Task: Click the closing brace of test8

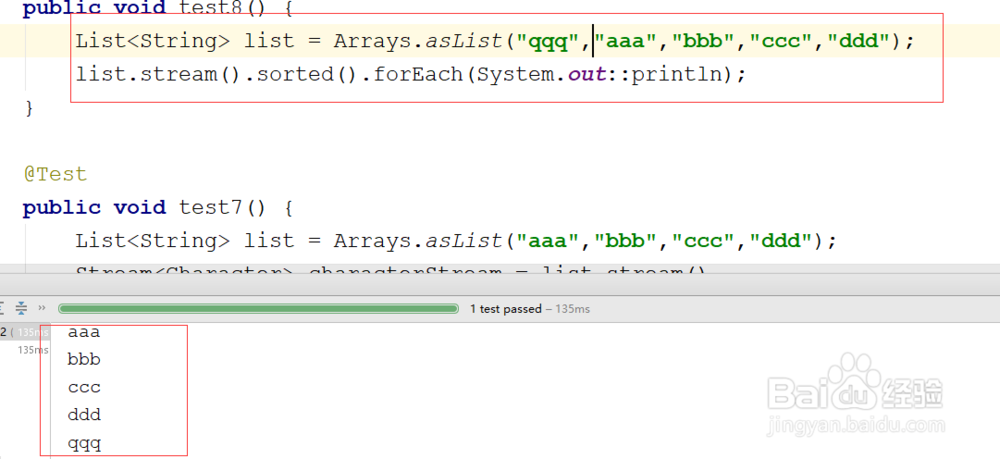Action: pyautogui.click(x=29, y=107)
